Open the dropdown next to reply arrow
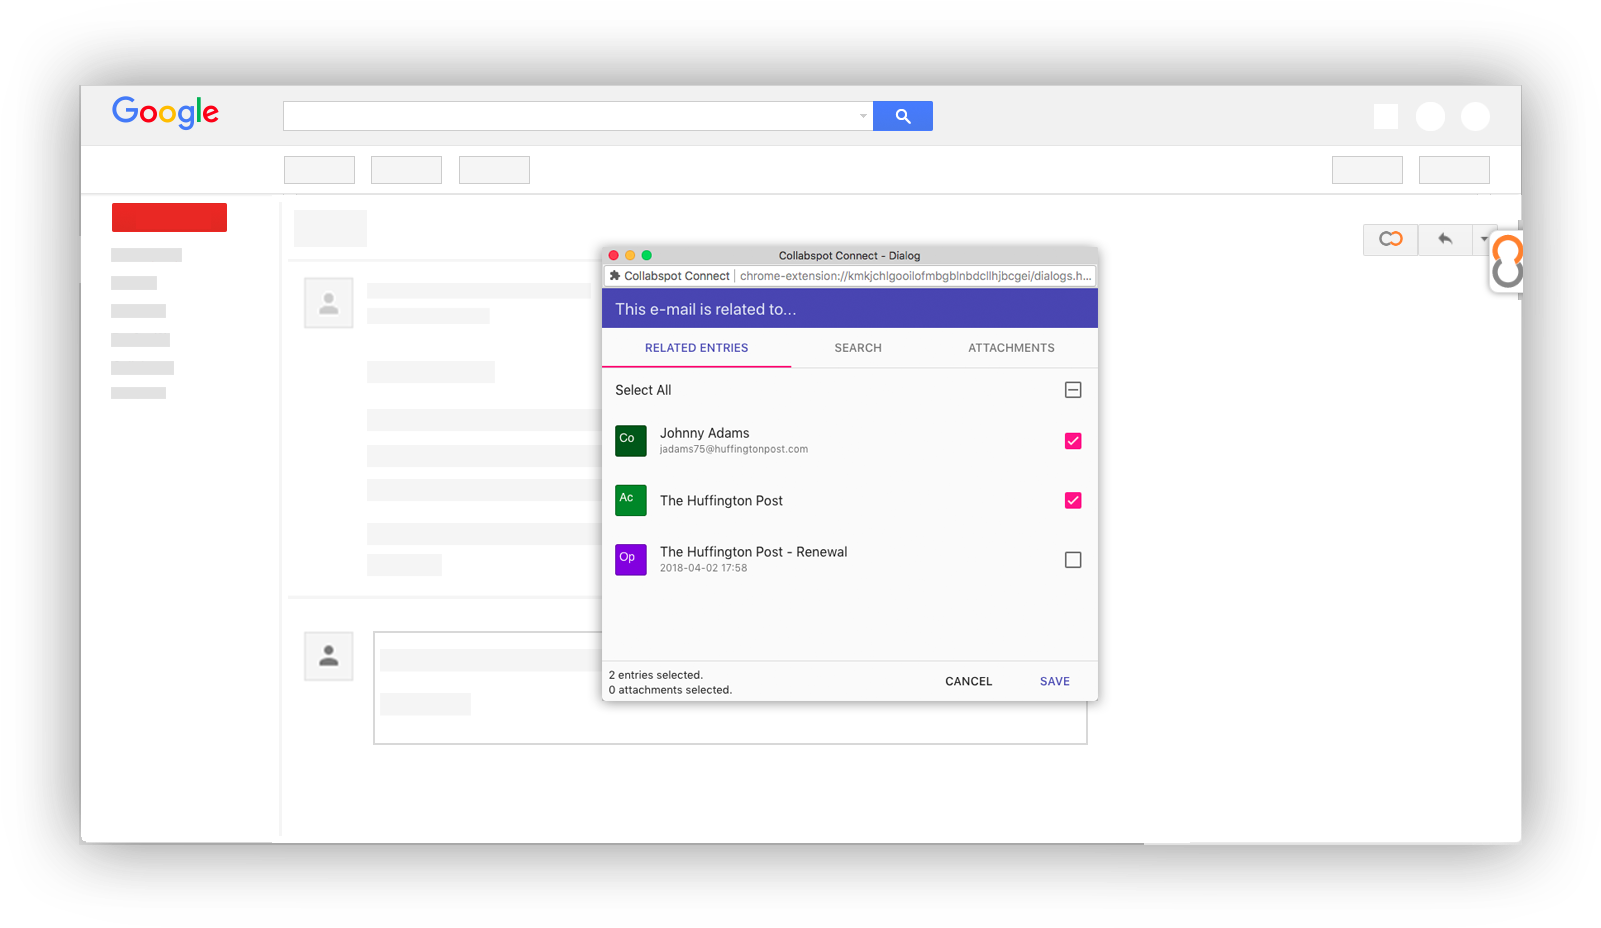This screenshot has height=928, width=1601. 1483,239
